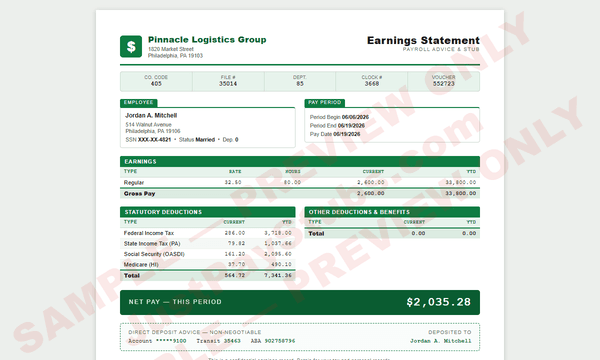
Task: Click the Social Security YTD 2,095.60
Action: pos(278,254)
